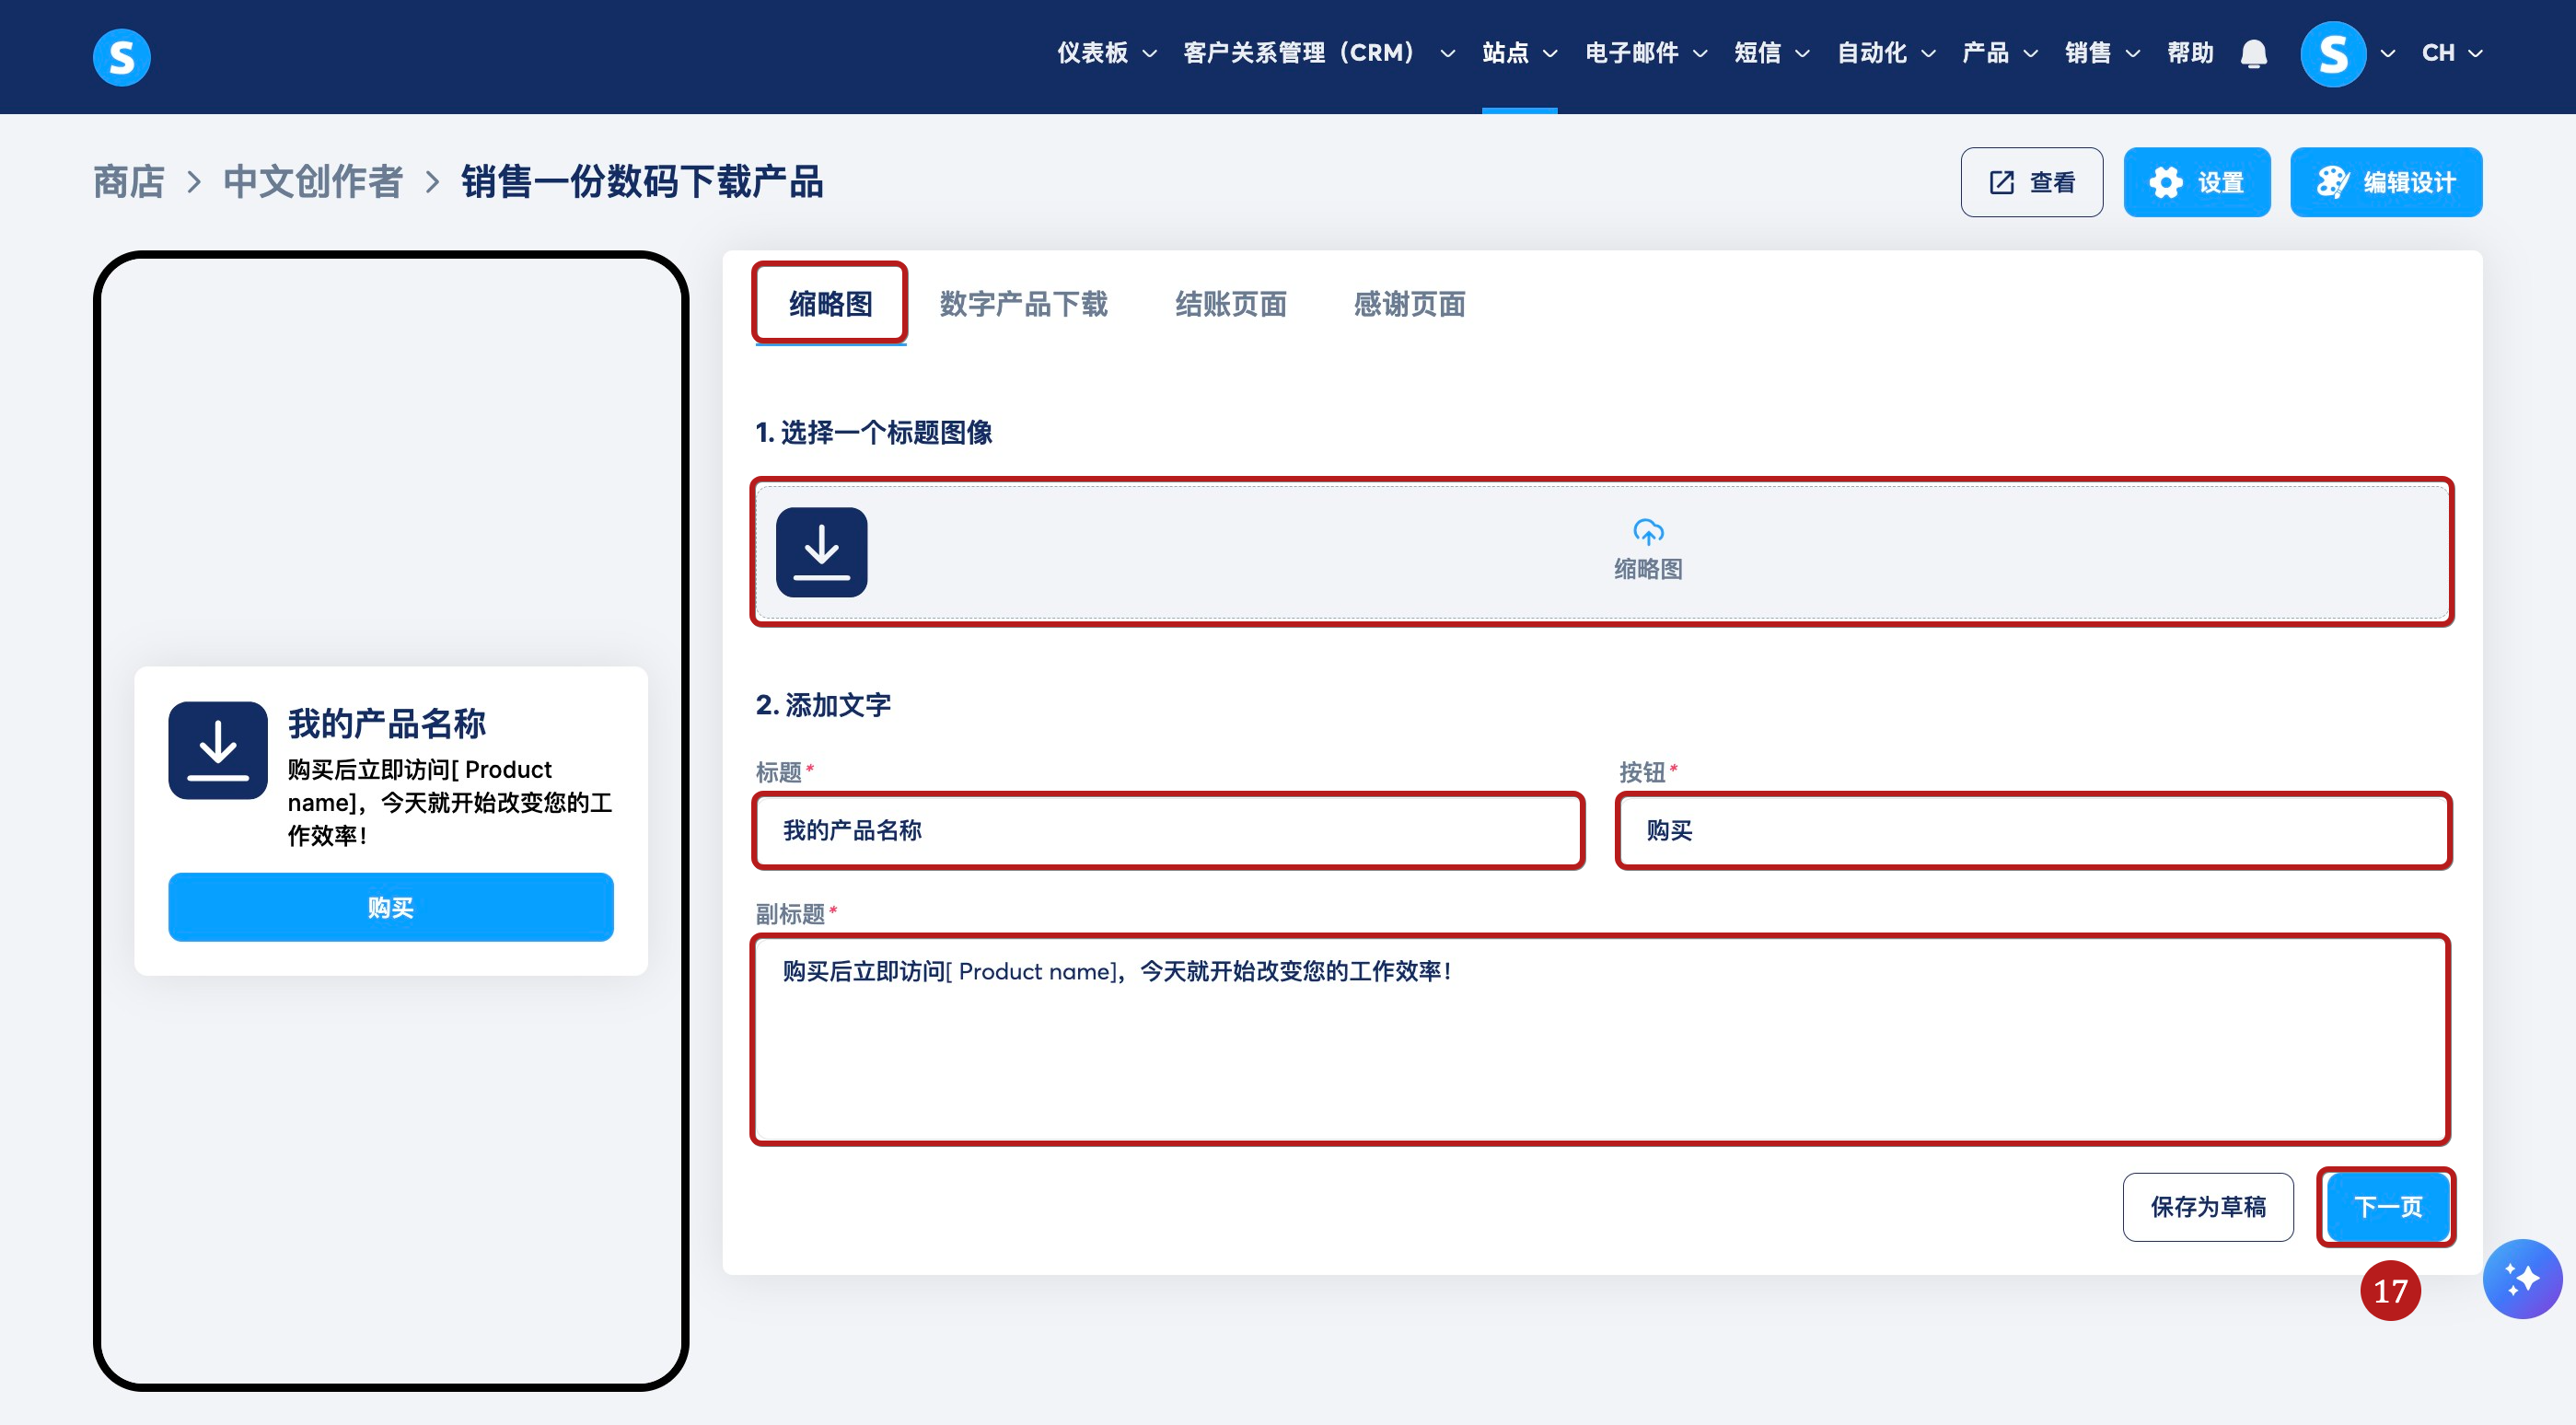Image resolution: width=2576 pixels, height=1425 pixels.
Task: Click the user profile avatar
Action: tap(2332, 53)
